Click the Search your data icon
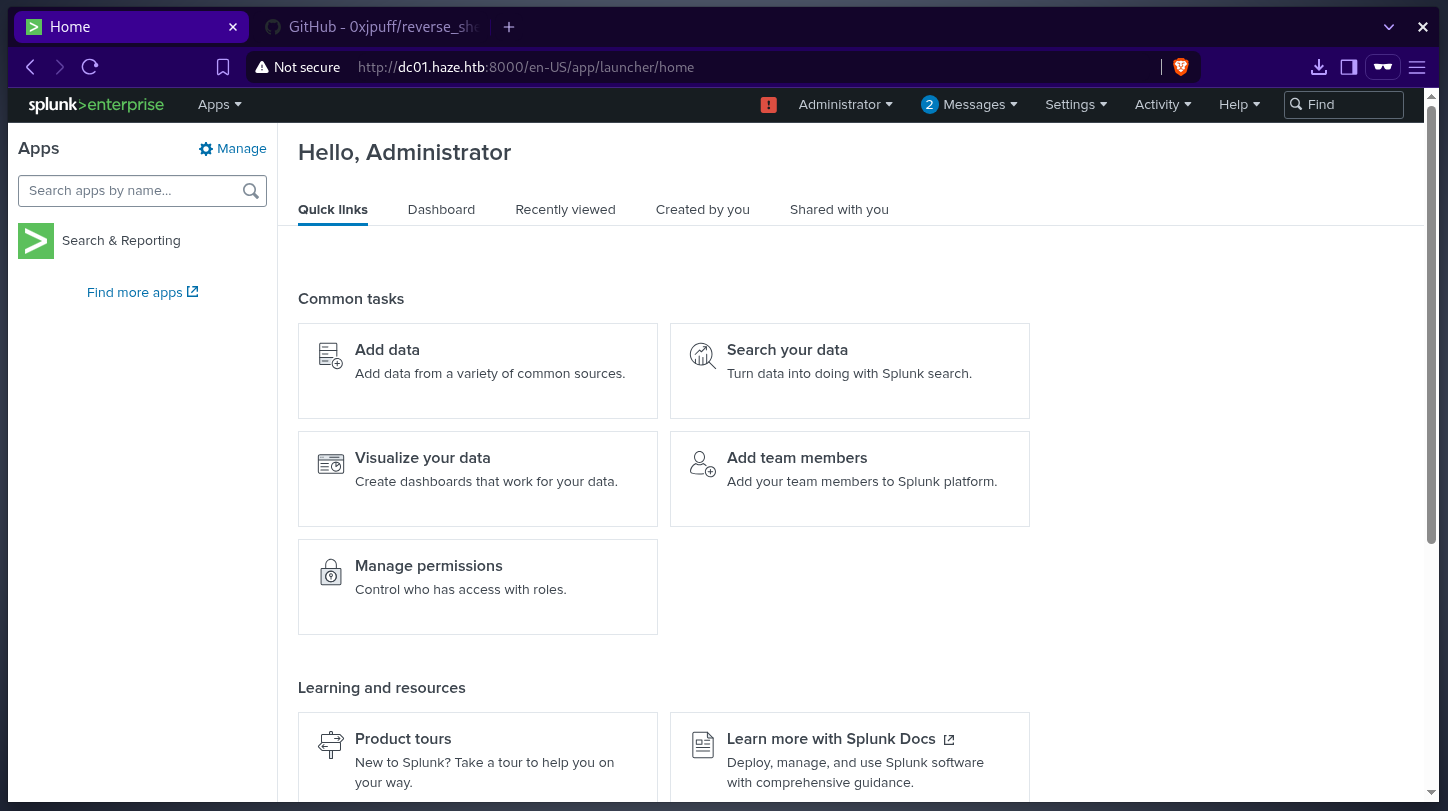Viewport: 1448px width, 811px height. pyautogui.click(x=702, y=356)
